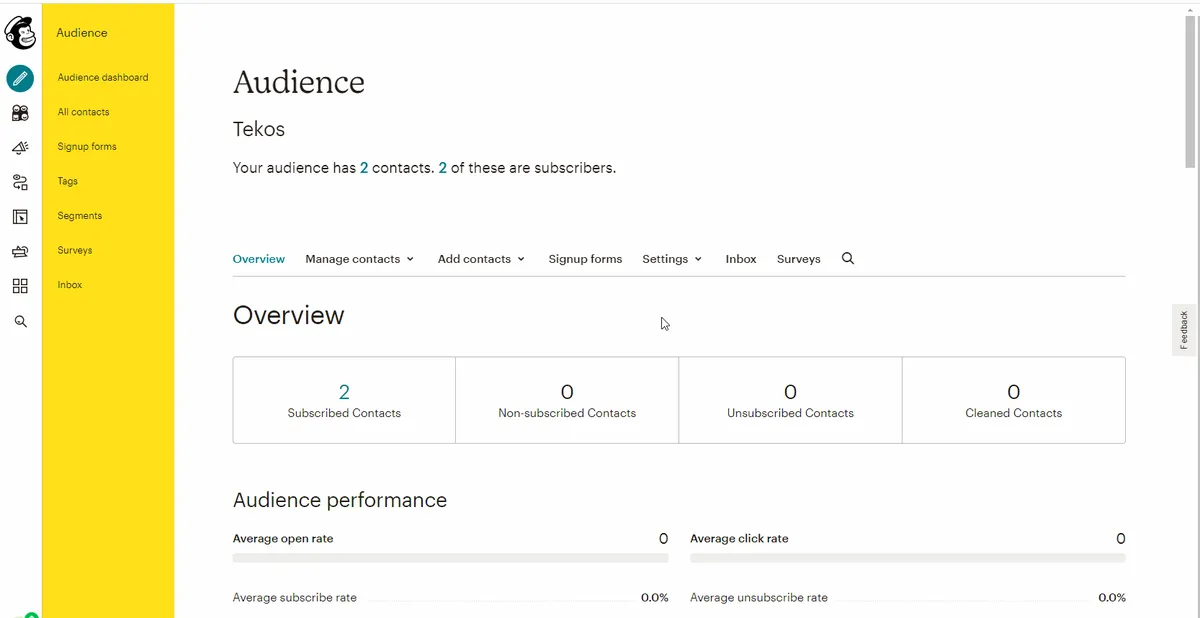Image resolution: width=1200 pixels, height=618 pixels.
Task: Open the Inbox tab in audience navigation
Action: 740,258
